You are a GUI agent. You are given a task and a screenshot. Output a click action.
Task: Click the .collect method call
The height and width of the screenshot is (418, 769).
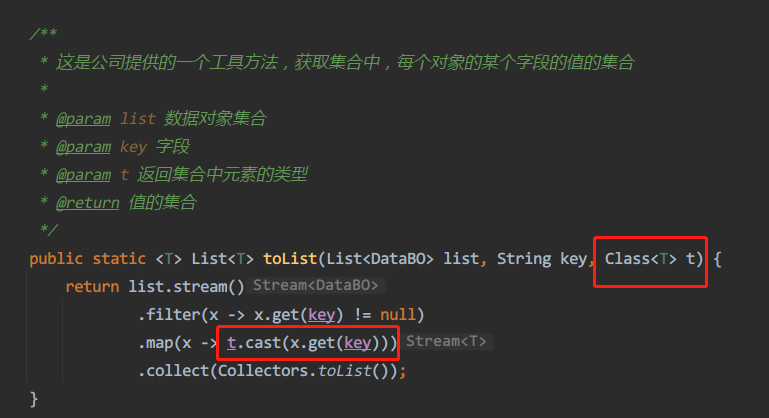pyautogui.click(x=173, y=371)
